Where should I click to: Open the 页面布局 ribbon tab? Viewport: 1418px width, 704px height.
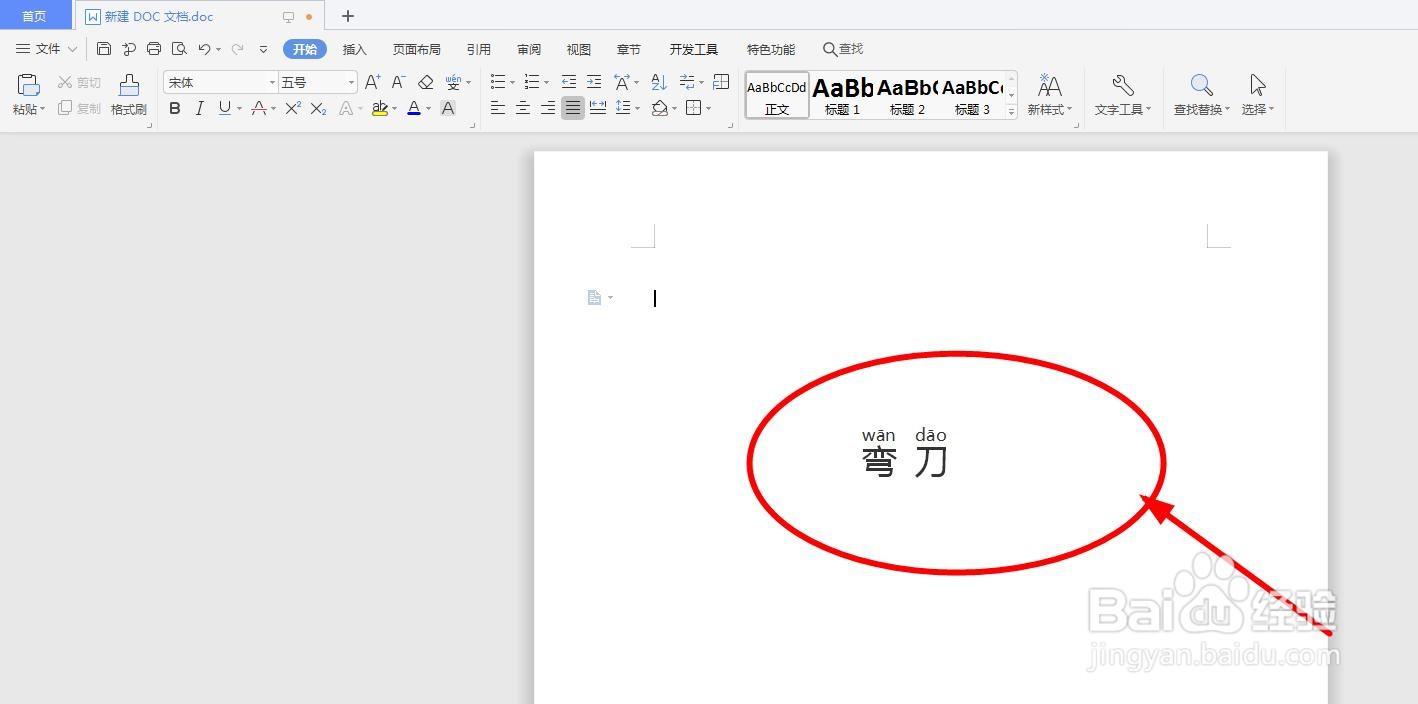pyautogui.click(x=416, y=48)
